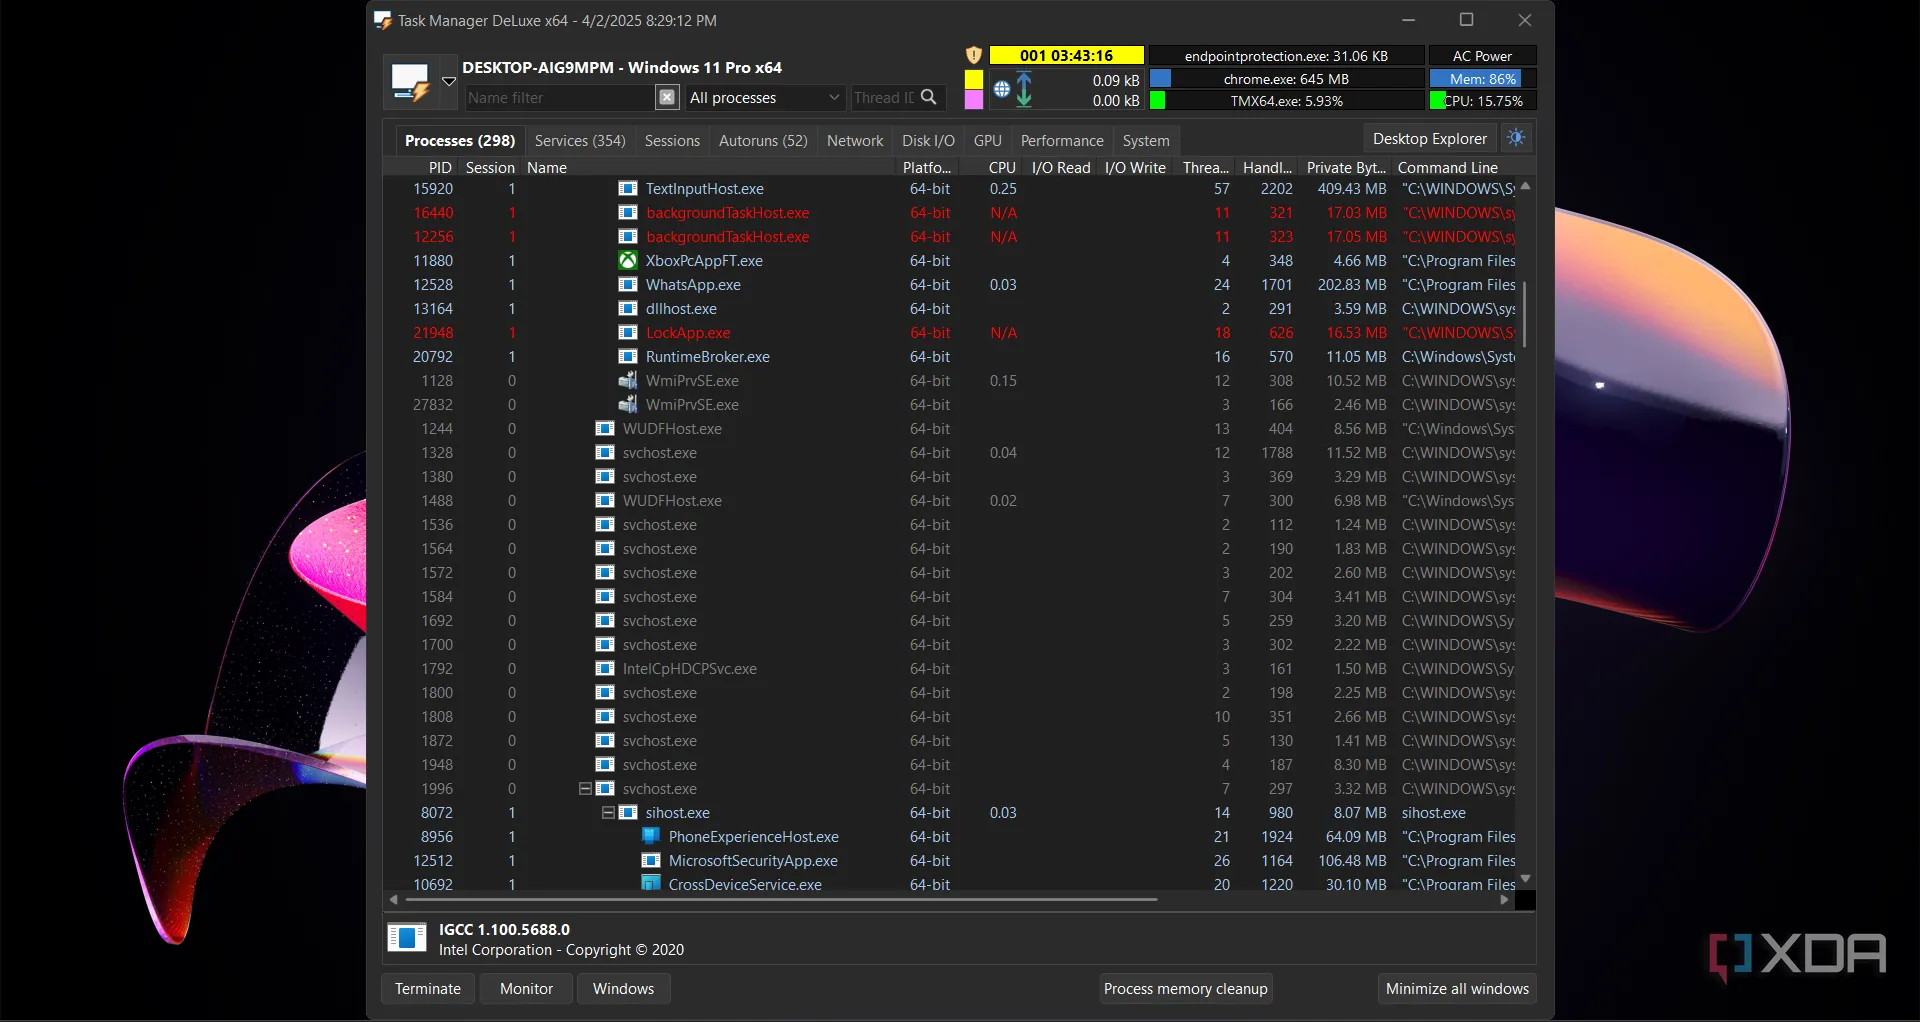Open the Performance tab

pos(1061,141)
